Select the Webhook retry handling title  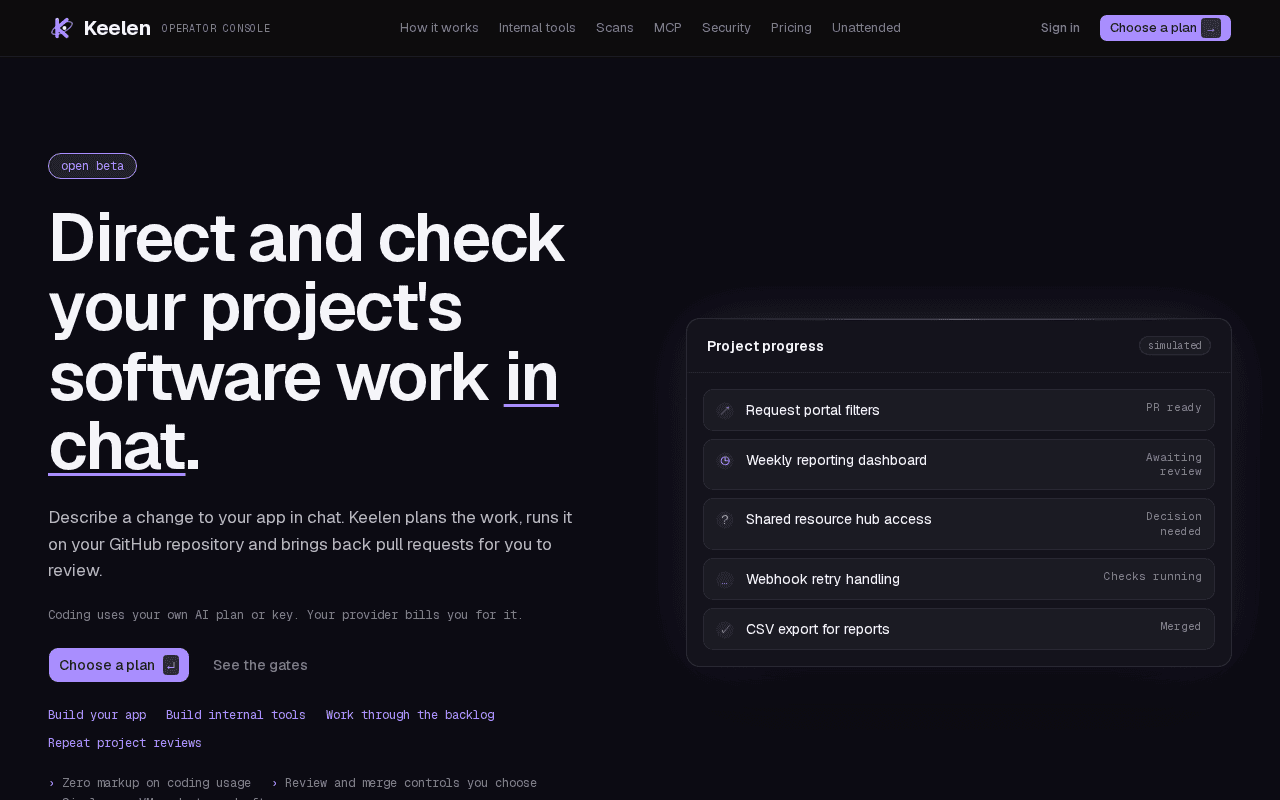pos(823,579)
